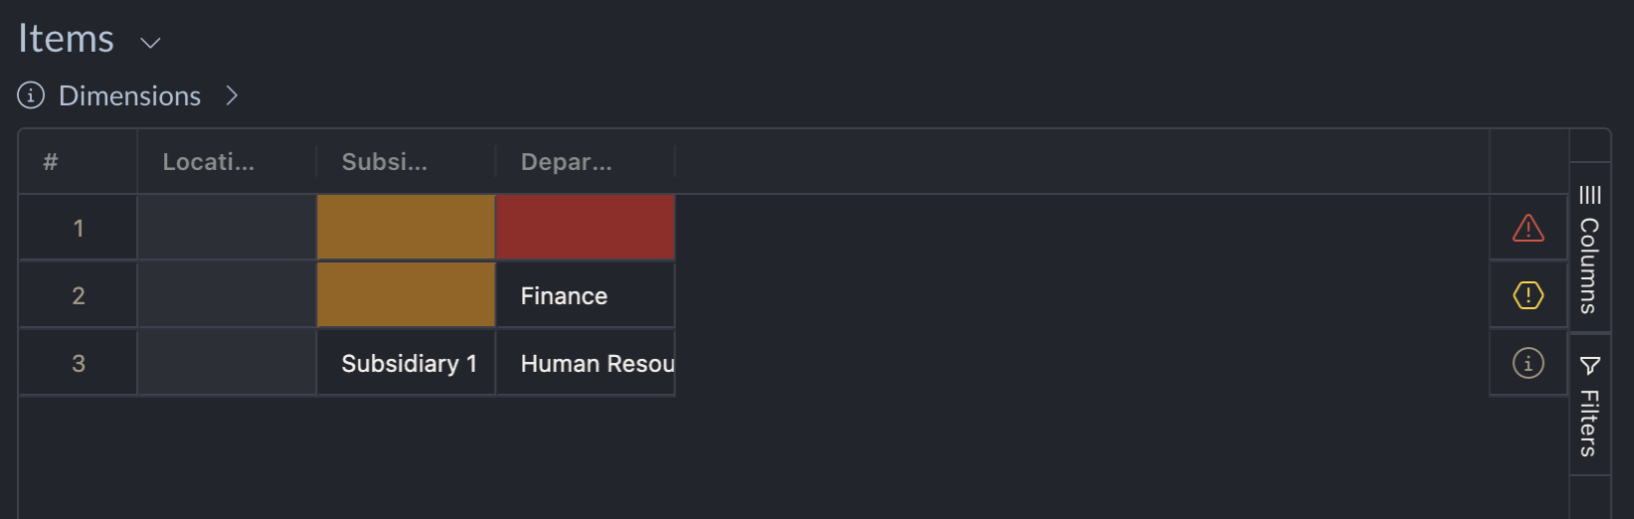Click the info circle icon in row 3

1528,363
